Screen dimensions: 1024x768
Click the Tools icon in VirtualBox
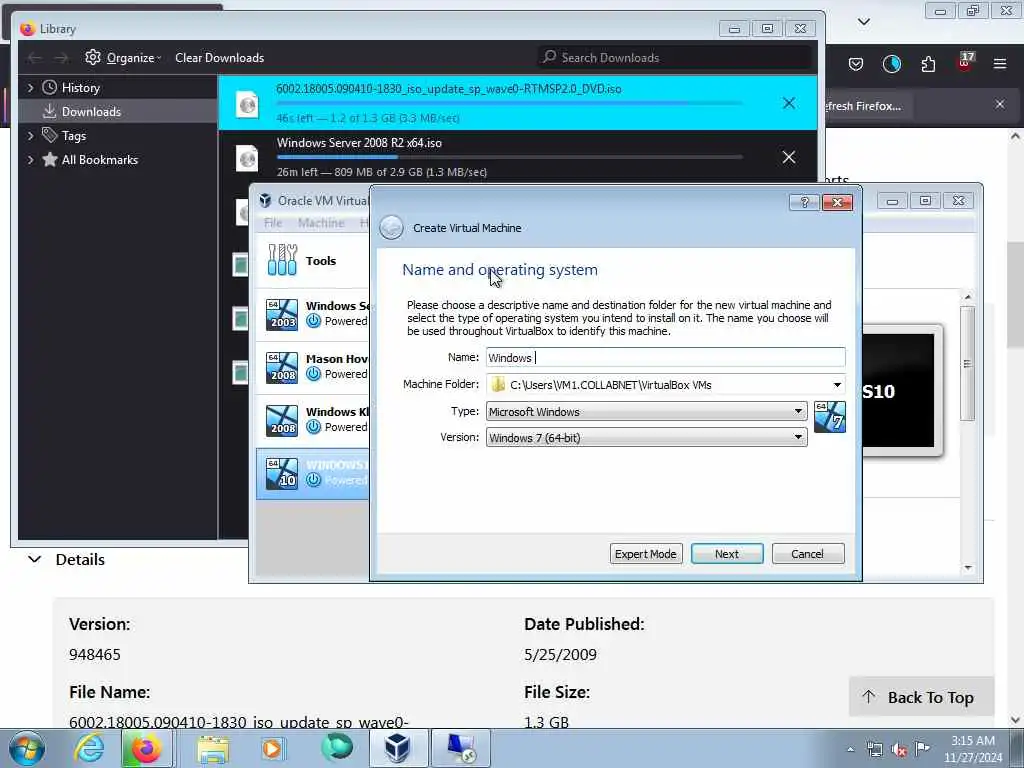[x=282, y=260]
